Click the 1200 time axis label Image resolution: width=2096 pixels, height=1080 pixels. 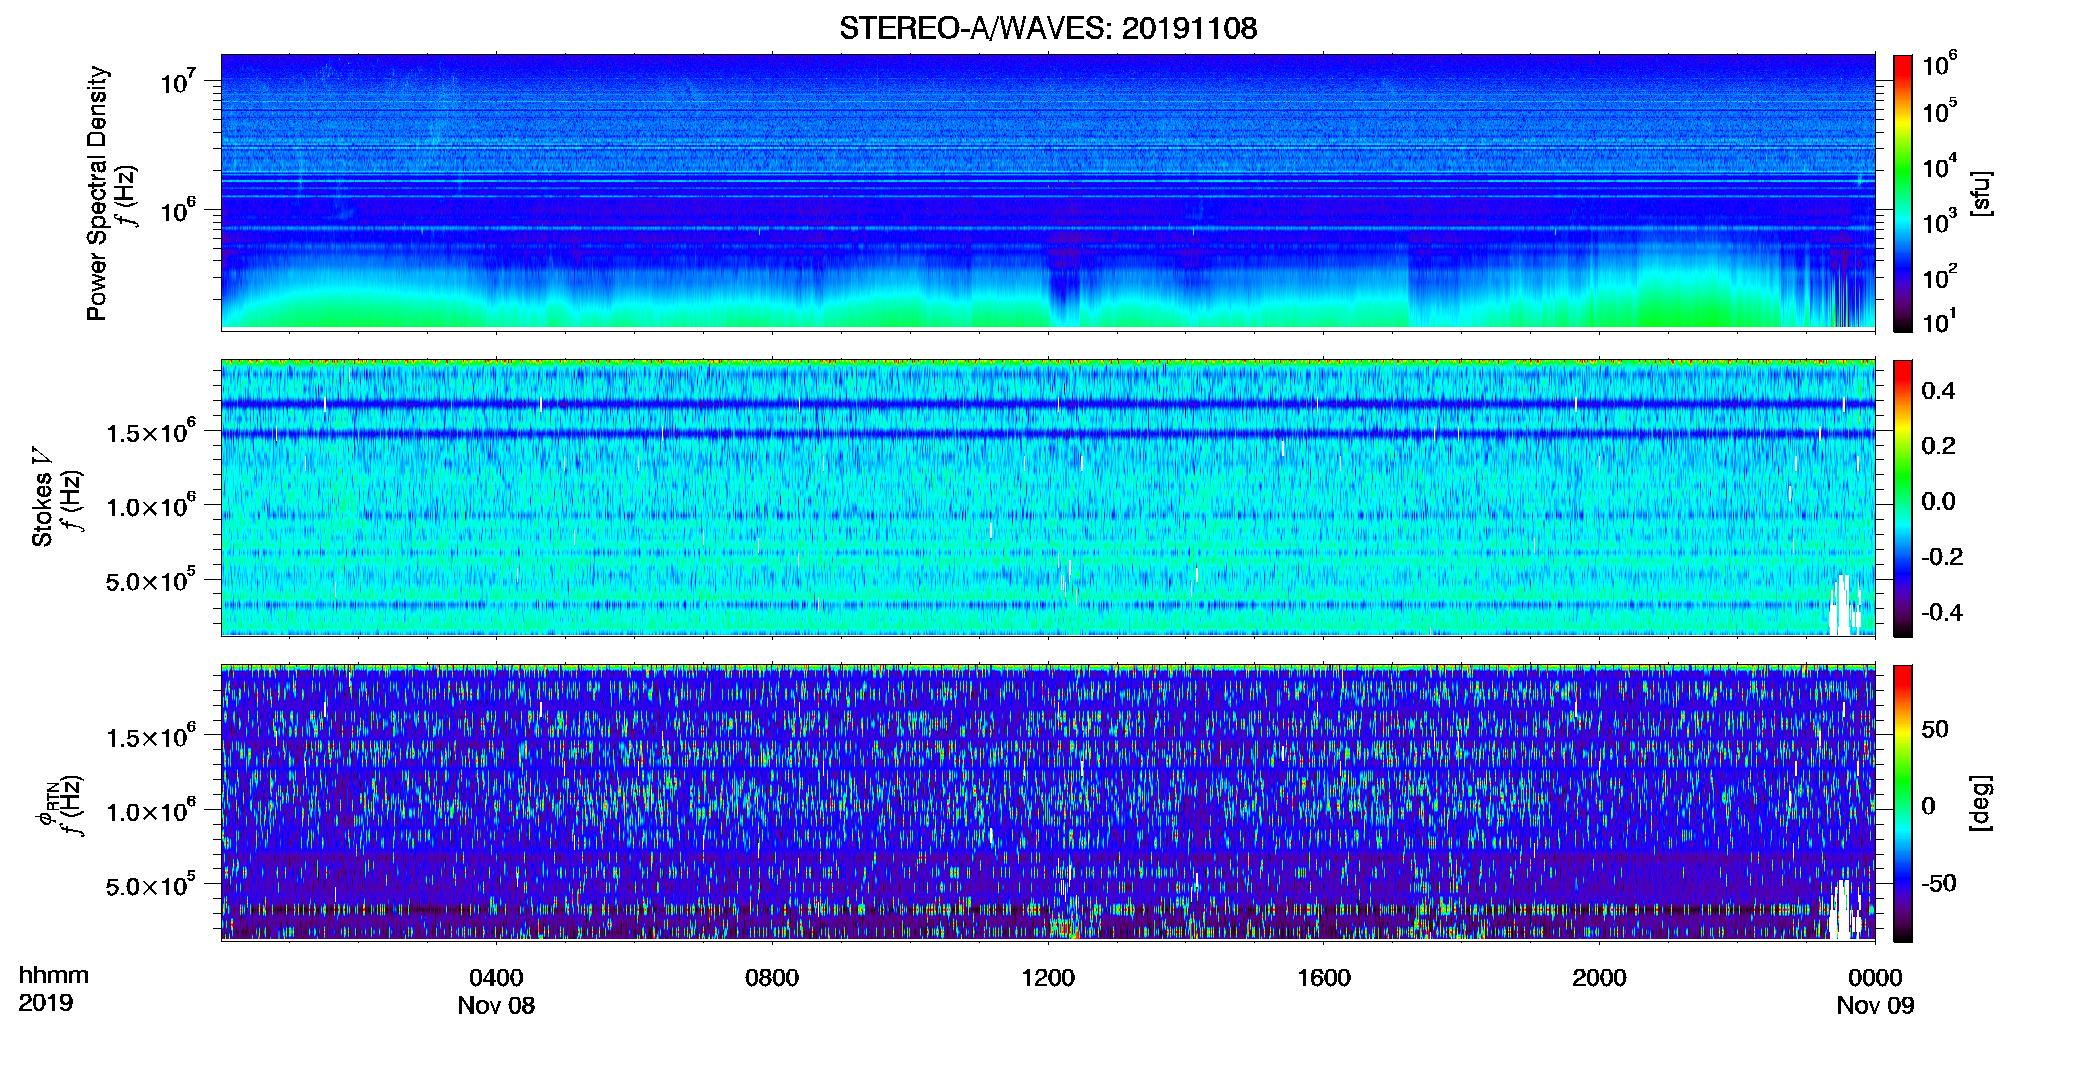coord(1048,977)
